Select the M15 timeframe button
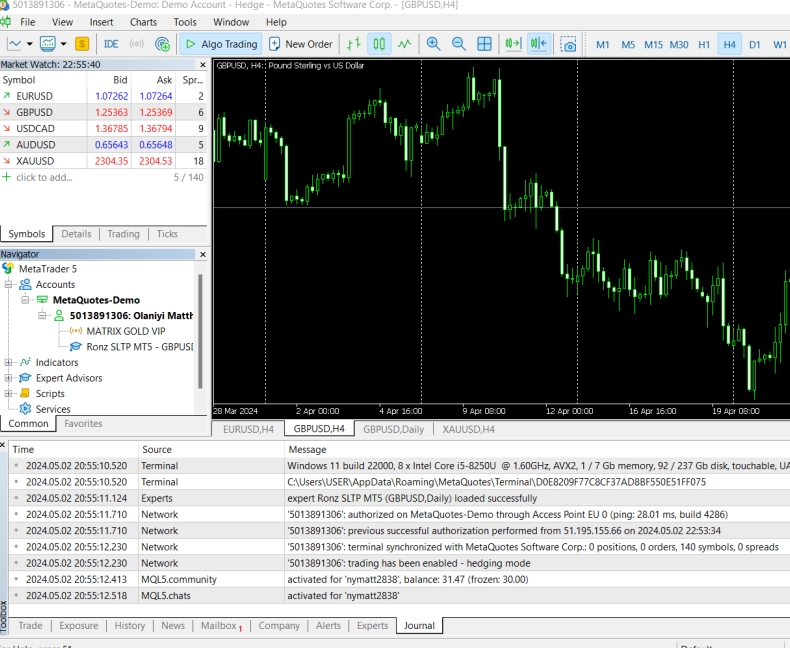The width and height of the screenshot is (790, 648). pyautogui.click(x=653, y=44)
